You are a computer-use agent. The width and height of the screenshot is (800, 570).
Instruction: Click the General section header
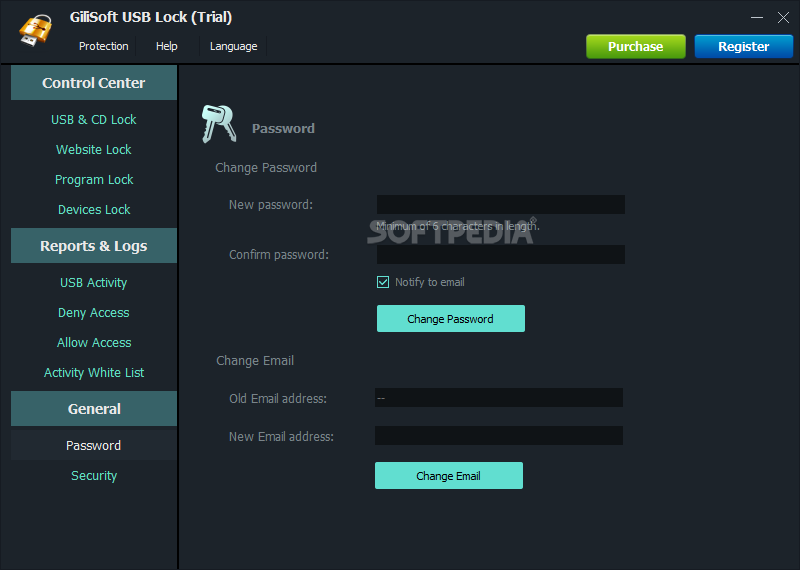[94, 409]
